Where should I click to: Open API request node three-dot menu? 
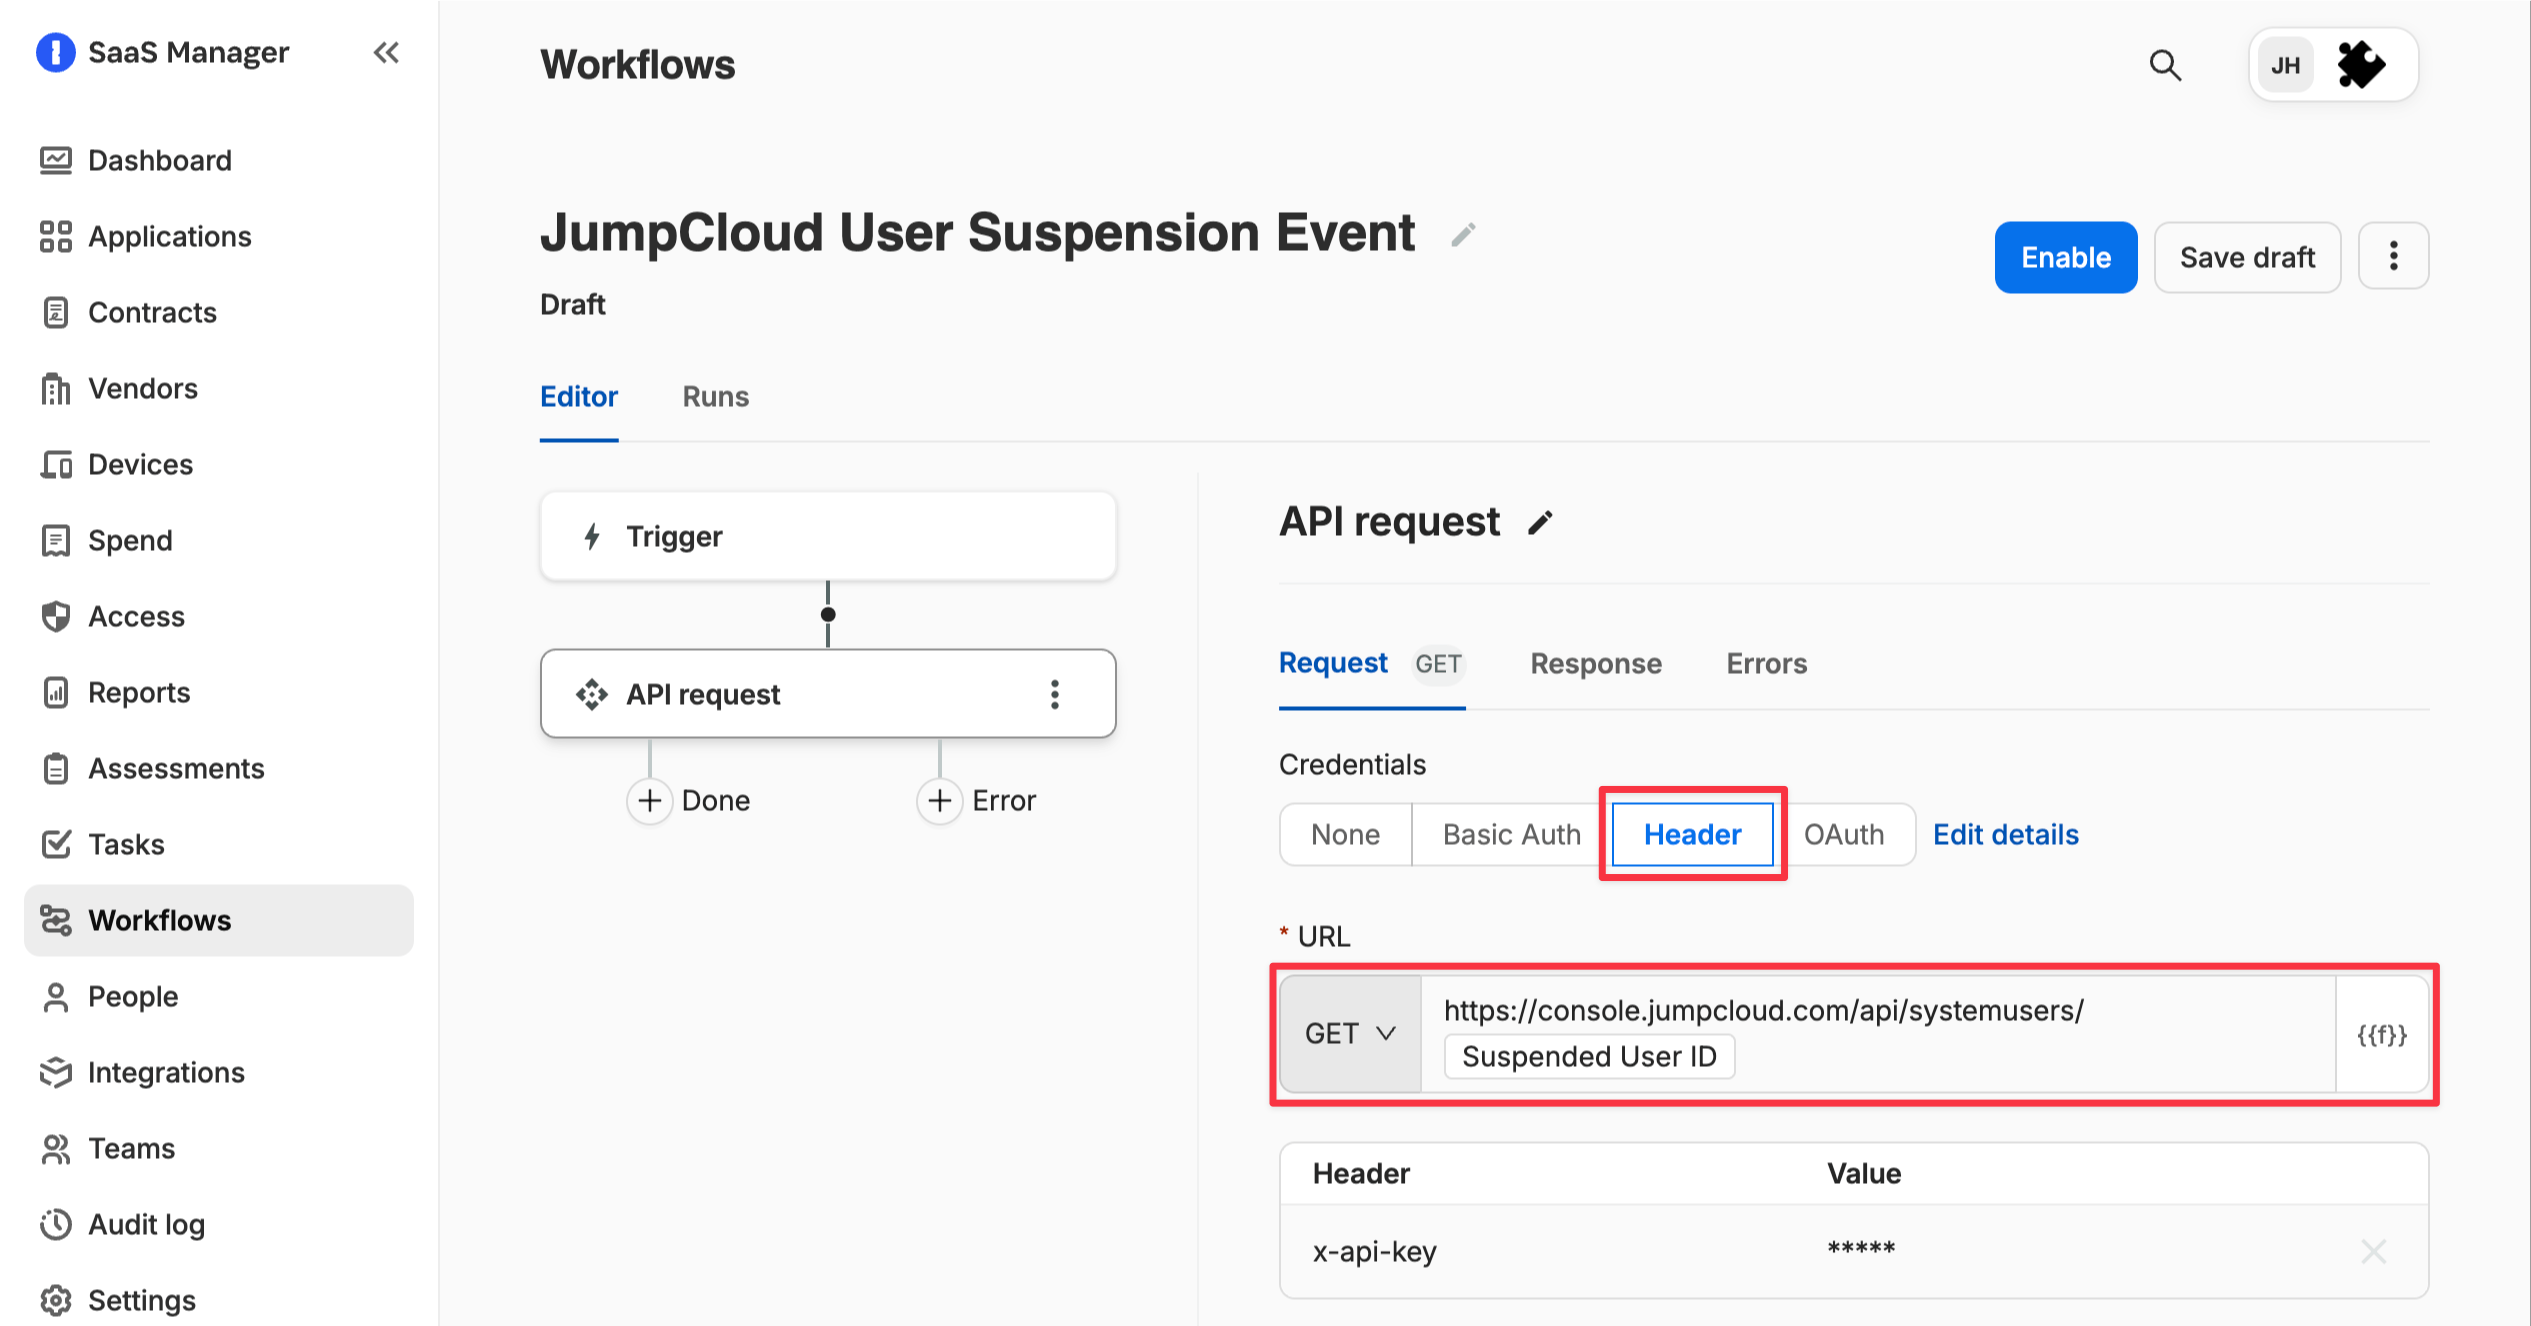1054,694
